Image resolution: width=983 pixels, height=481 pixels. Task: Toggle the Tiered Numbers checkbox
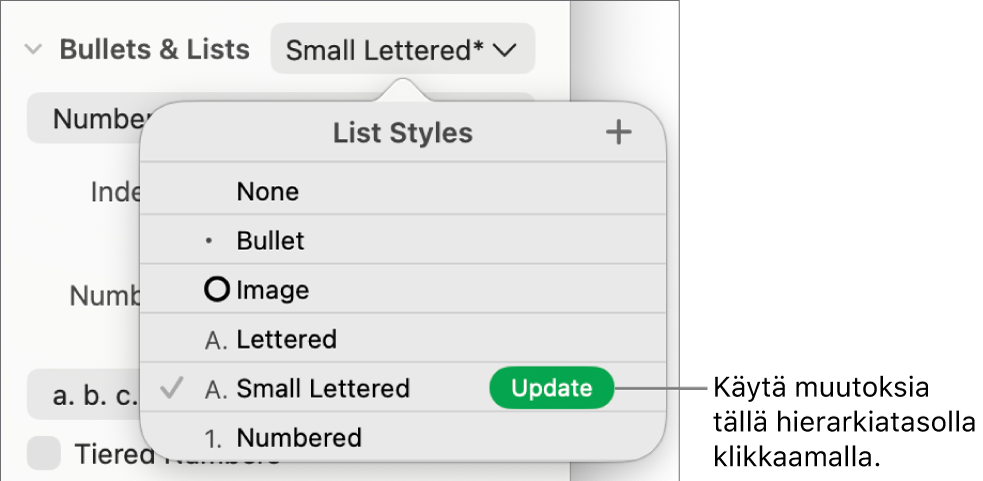pos(44,453)
